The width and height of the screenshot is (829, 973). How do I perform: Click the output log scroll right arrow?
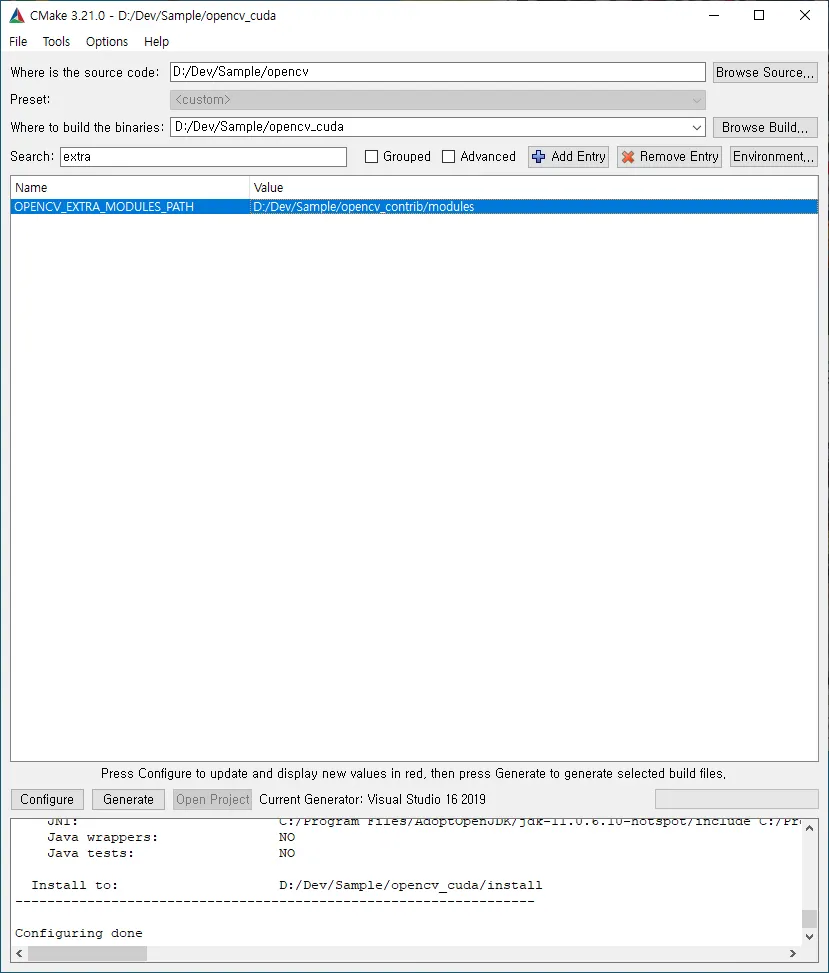792,953
